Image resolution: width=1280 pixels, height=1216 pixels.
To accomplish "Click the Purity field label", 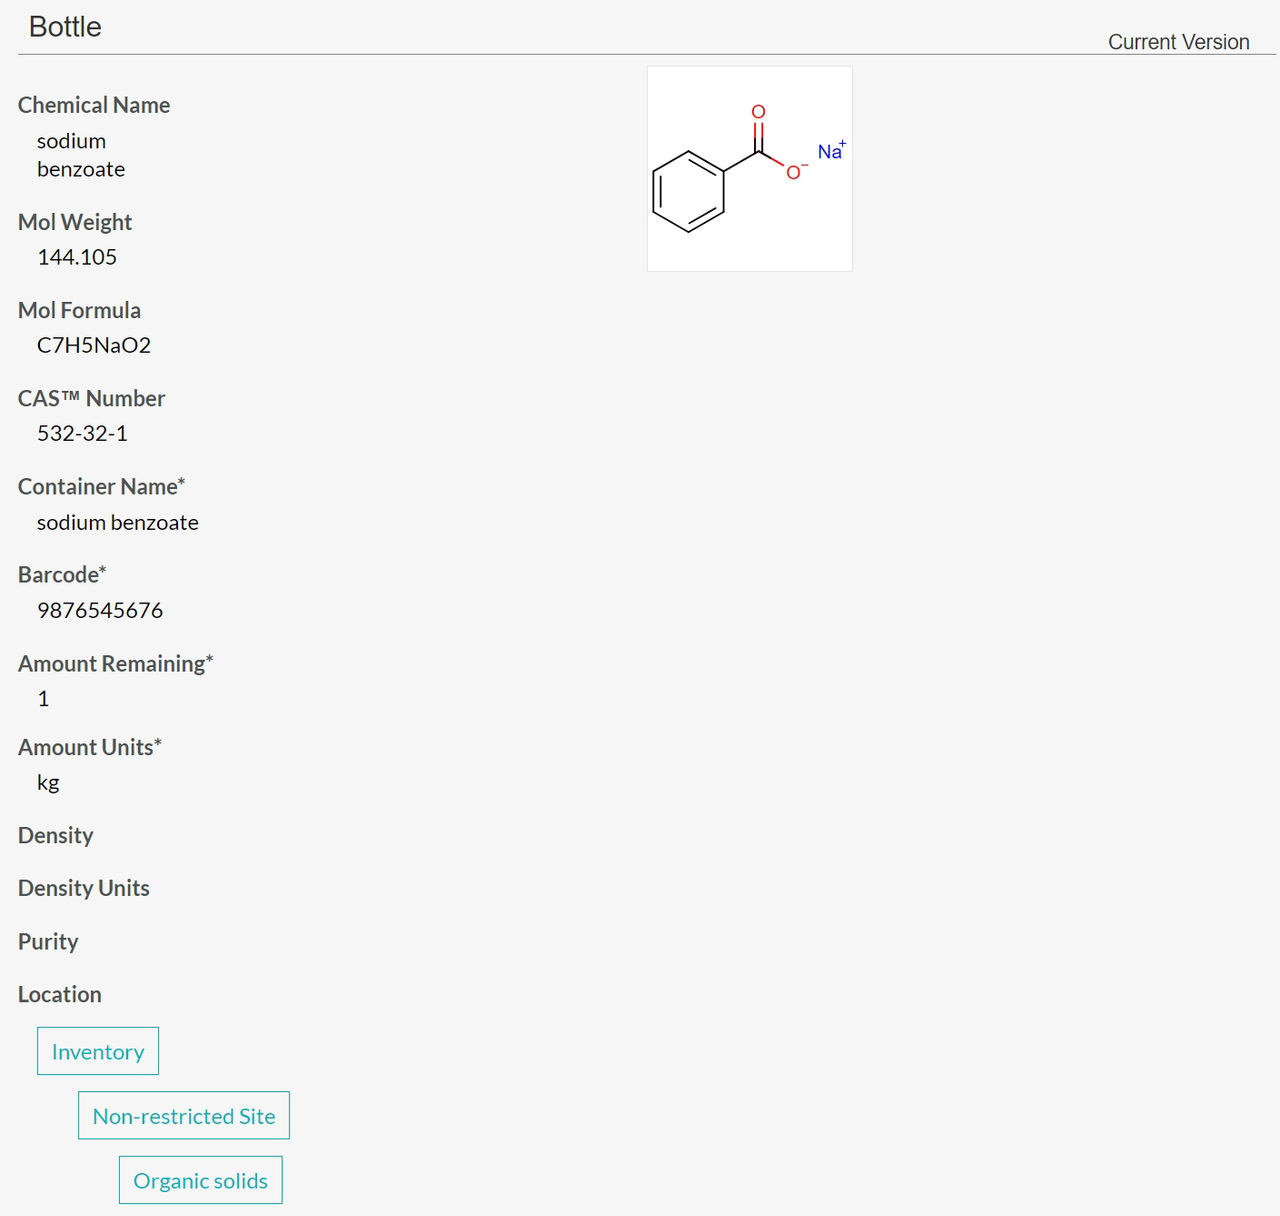I will point(48,941).
